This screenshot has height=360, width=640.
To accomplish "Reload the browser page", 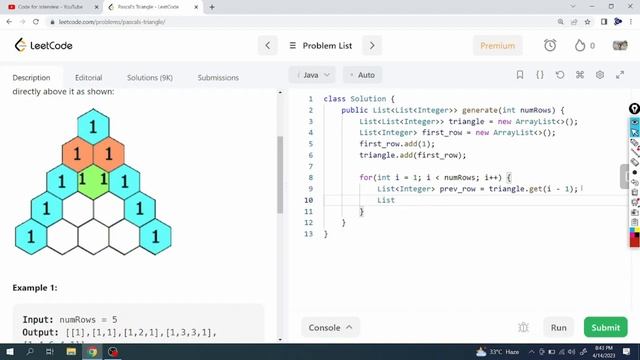I will (x=36, y=22).
